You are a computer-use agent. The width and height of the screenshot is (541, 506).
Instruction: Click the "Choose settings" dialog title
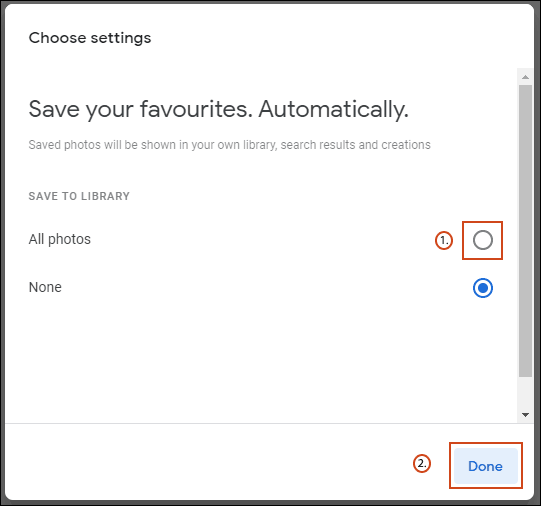point(90,38)
